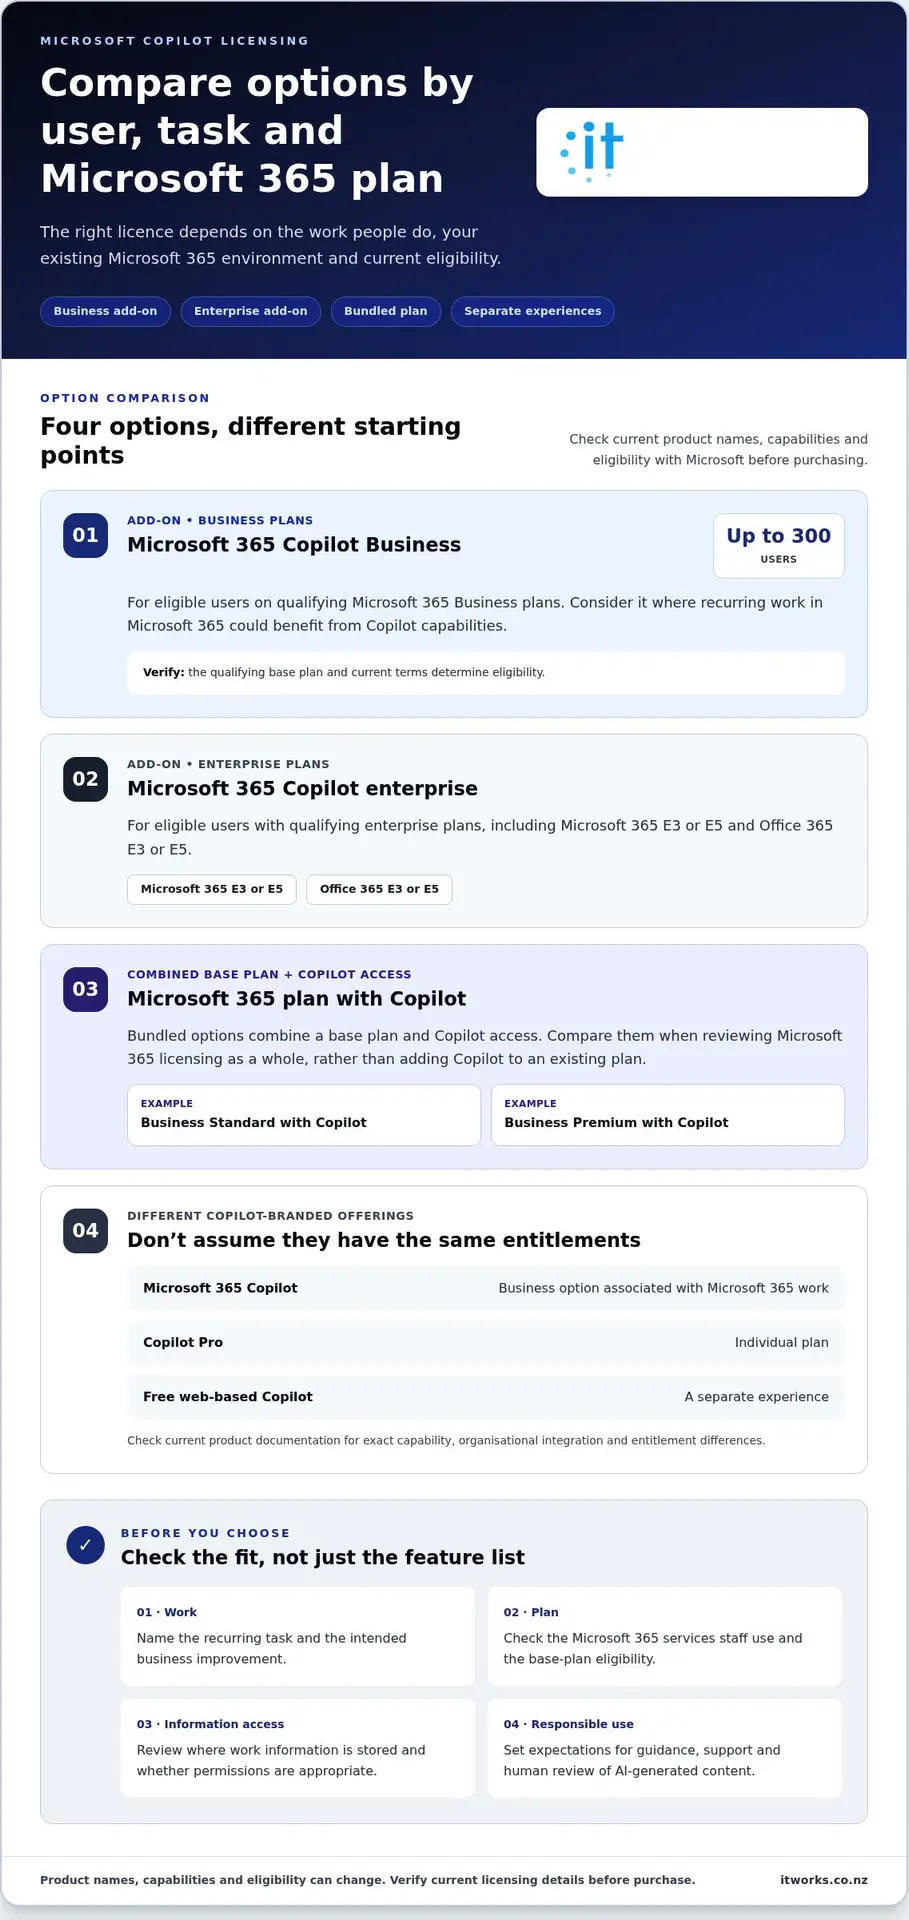Screen dimensions: 909x1920
Task: Open the itworks.co.nz link
Action: coord(823,1880)
